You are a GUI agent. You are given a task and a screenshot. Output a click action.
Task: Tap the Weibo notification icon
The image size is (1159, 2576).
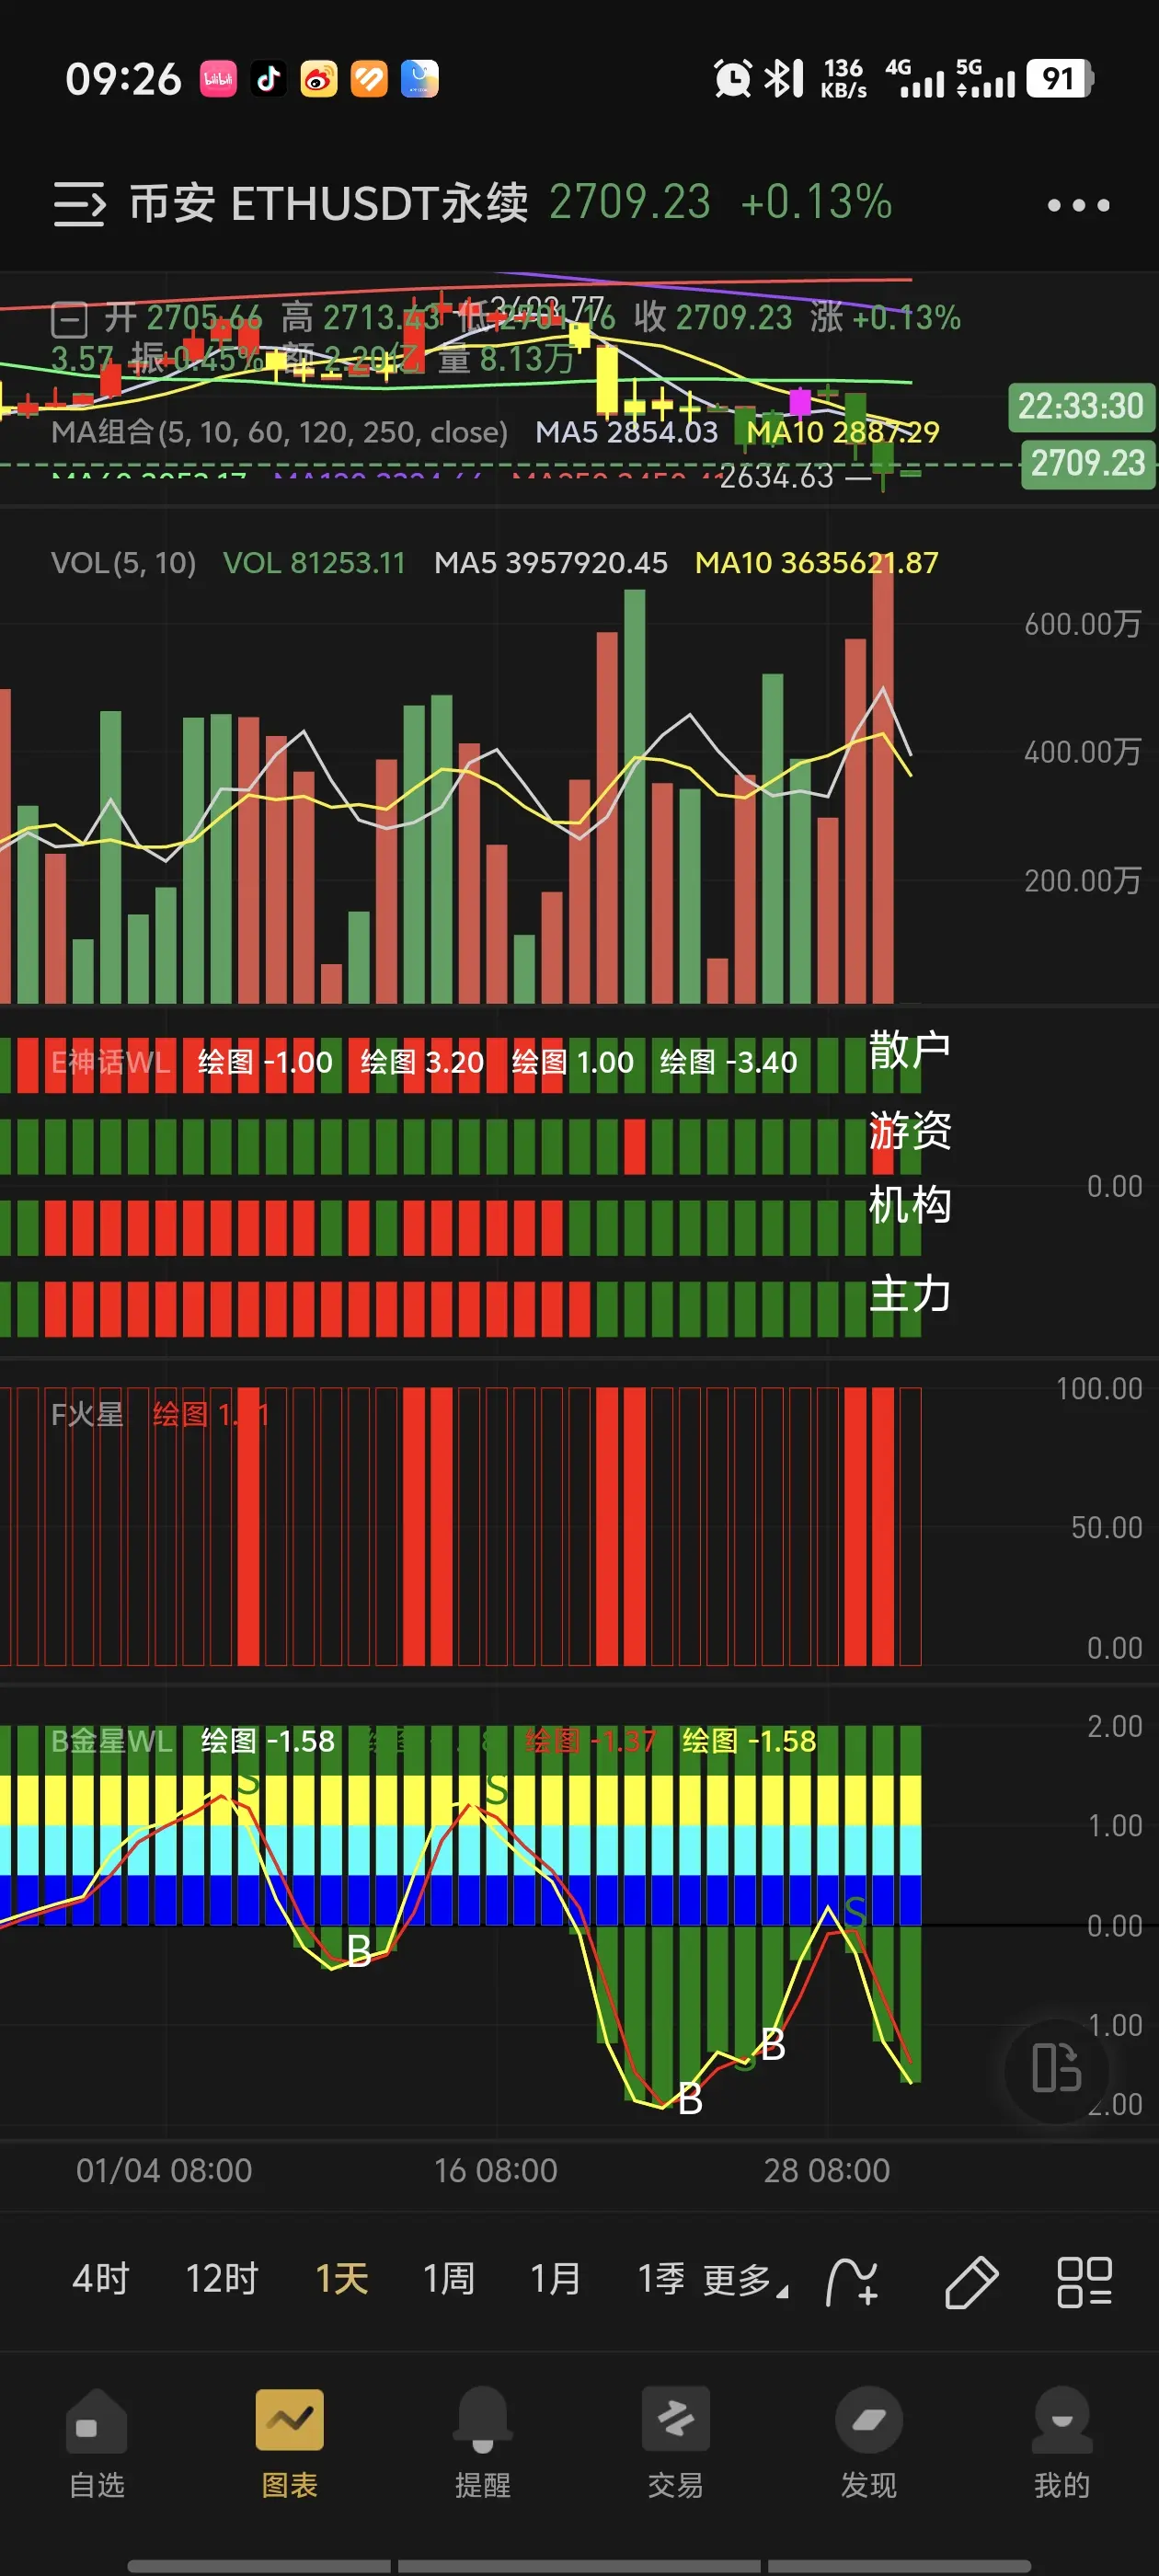319,79
